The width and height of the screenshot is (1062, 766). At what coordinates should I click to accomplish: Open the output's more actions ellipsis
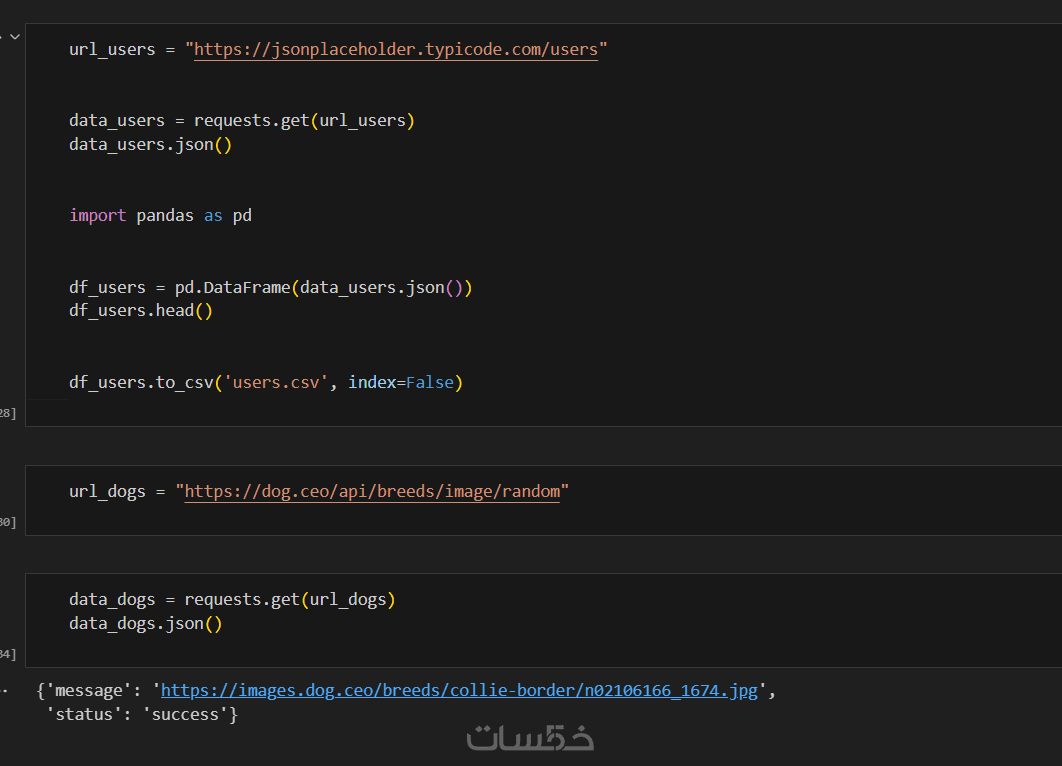4,690
